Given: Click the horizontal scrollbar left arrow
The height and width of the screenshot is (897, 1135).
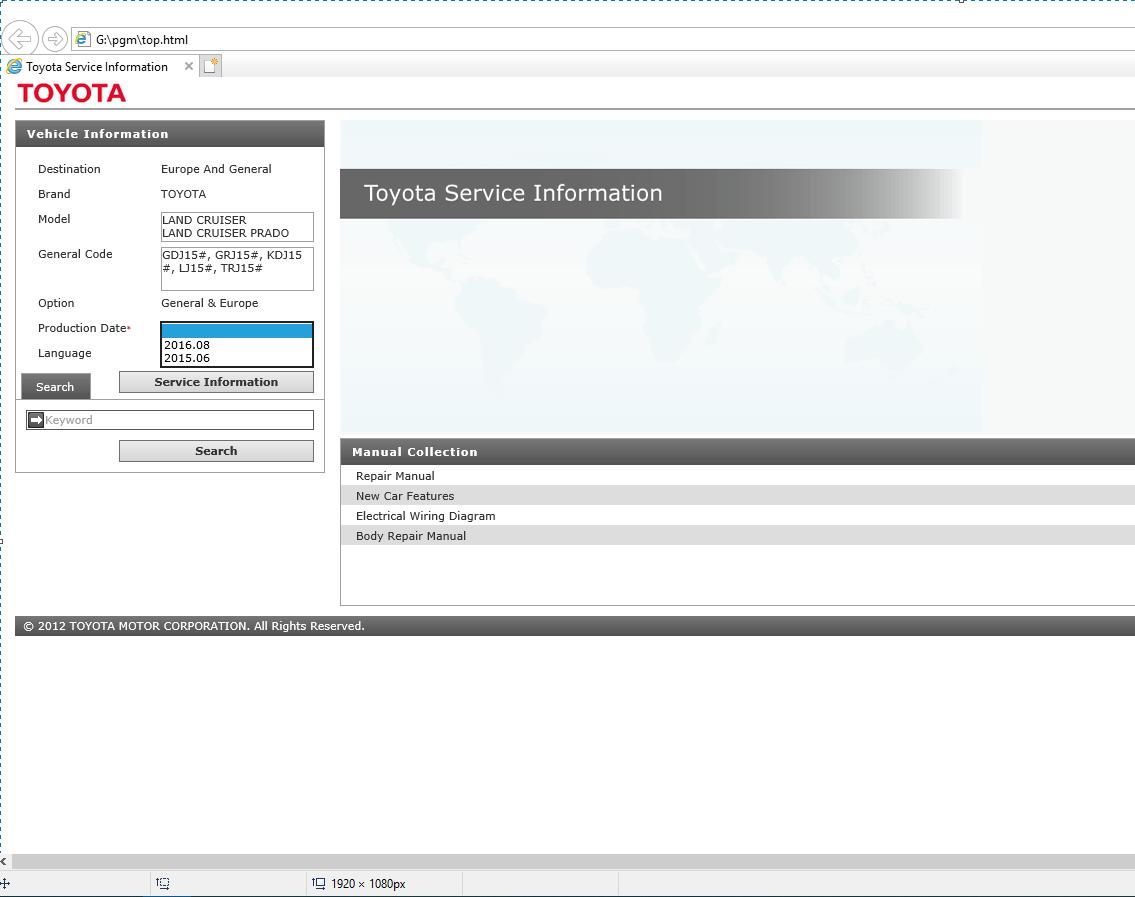Looking at the screenshot, I should click(x=4, y=862).
